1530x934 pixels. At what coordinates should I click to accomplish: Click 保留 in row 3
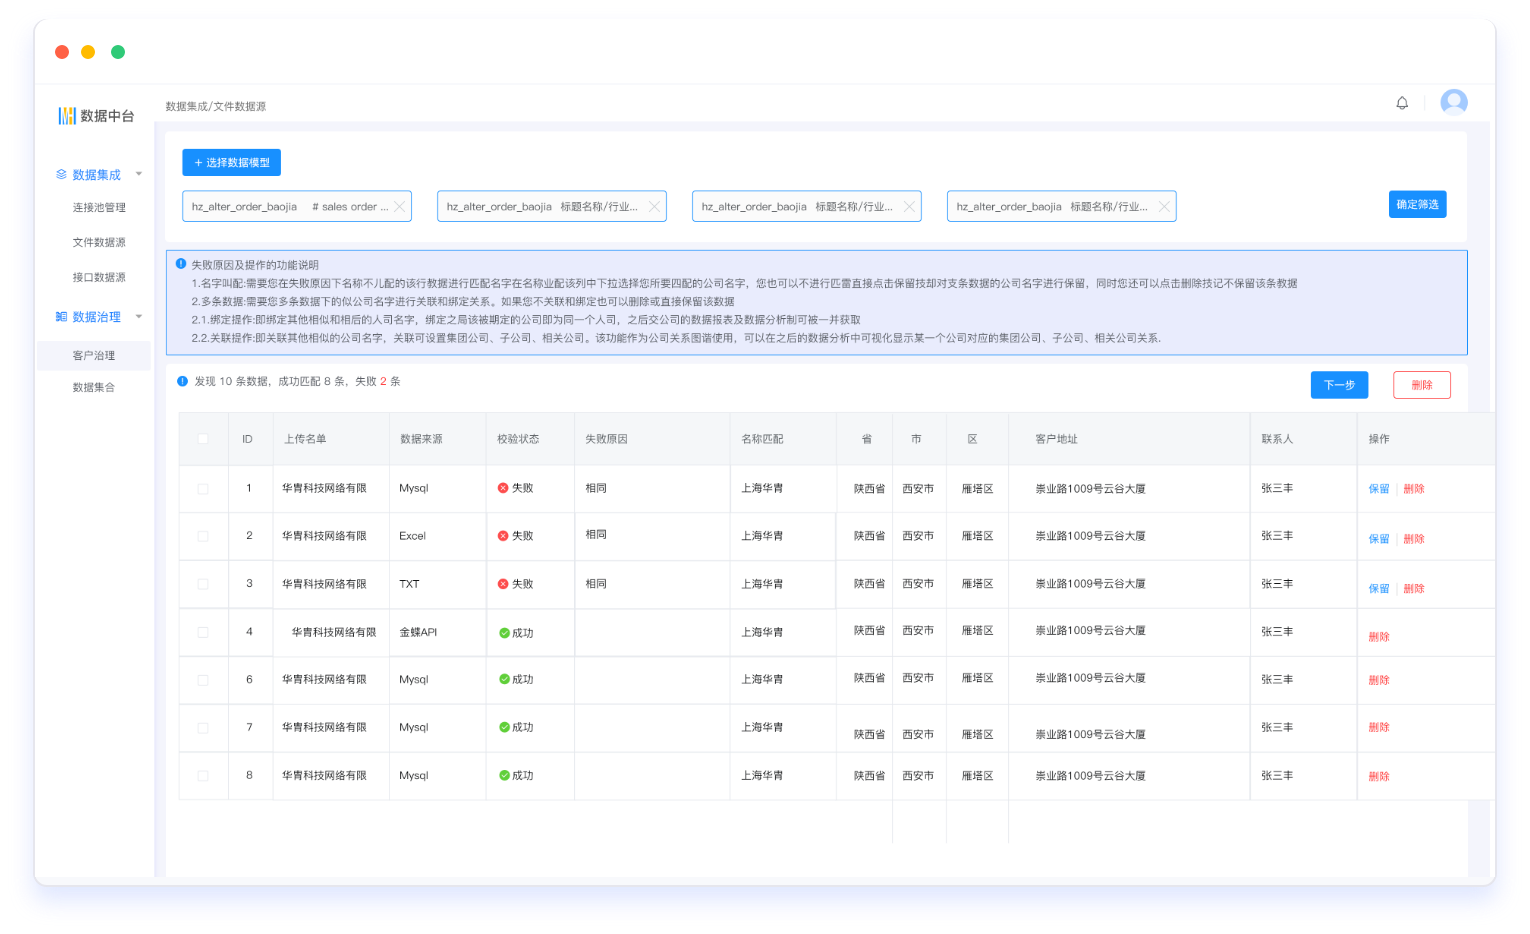(x=1379, y=589)
